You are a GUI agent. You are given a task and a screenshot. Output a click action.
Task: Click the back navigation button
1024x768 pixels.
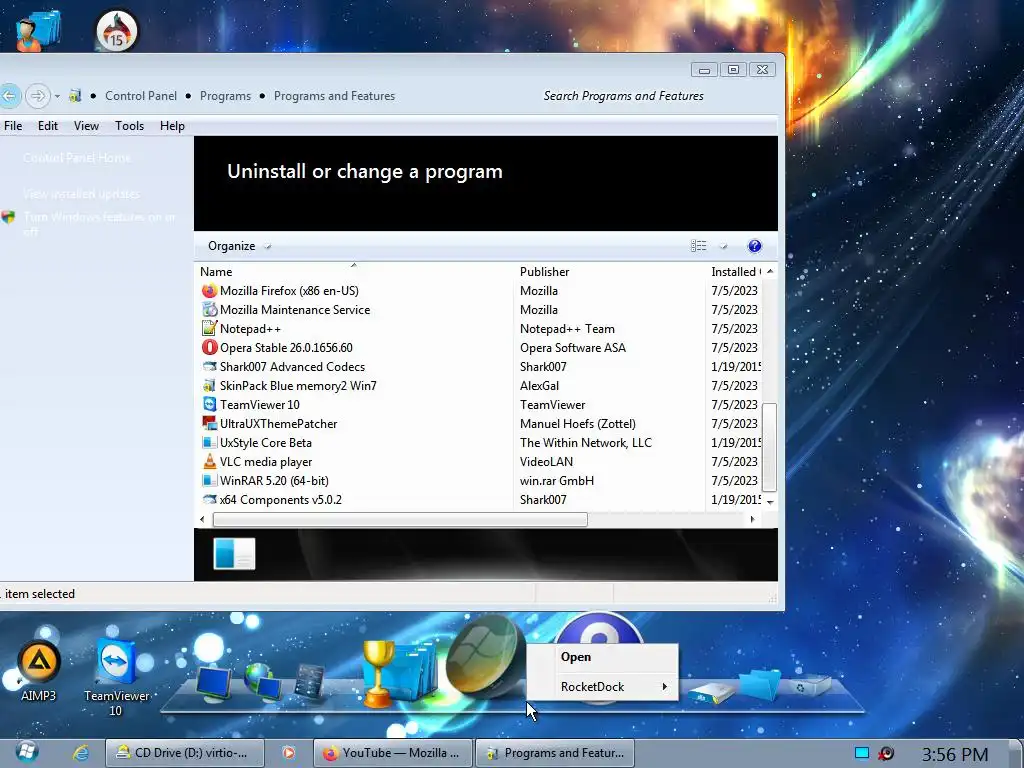(x=9, y=96)
